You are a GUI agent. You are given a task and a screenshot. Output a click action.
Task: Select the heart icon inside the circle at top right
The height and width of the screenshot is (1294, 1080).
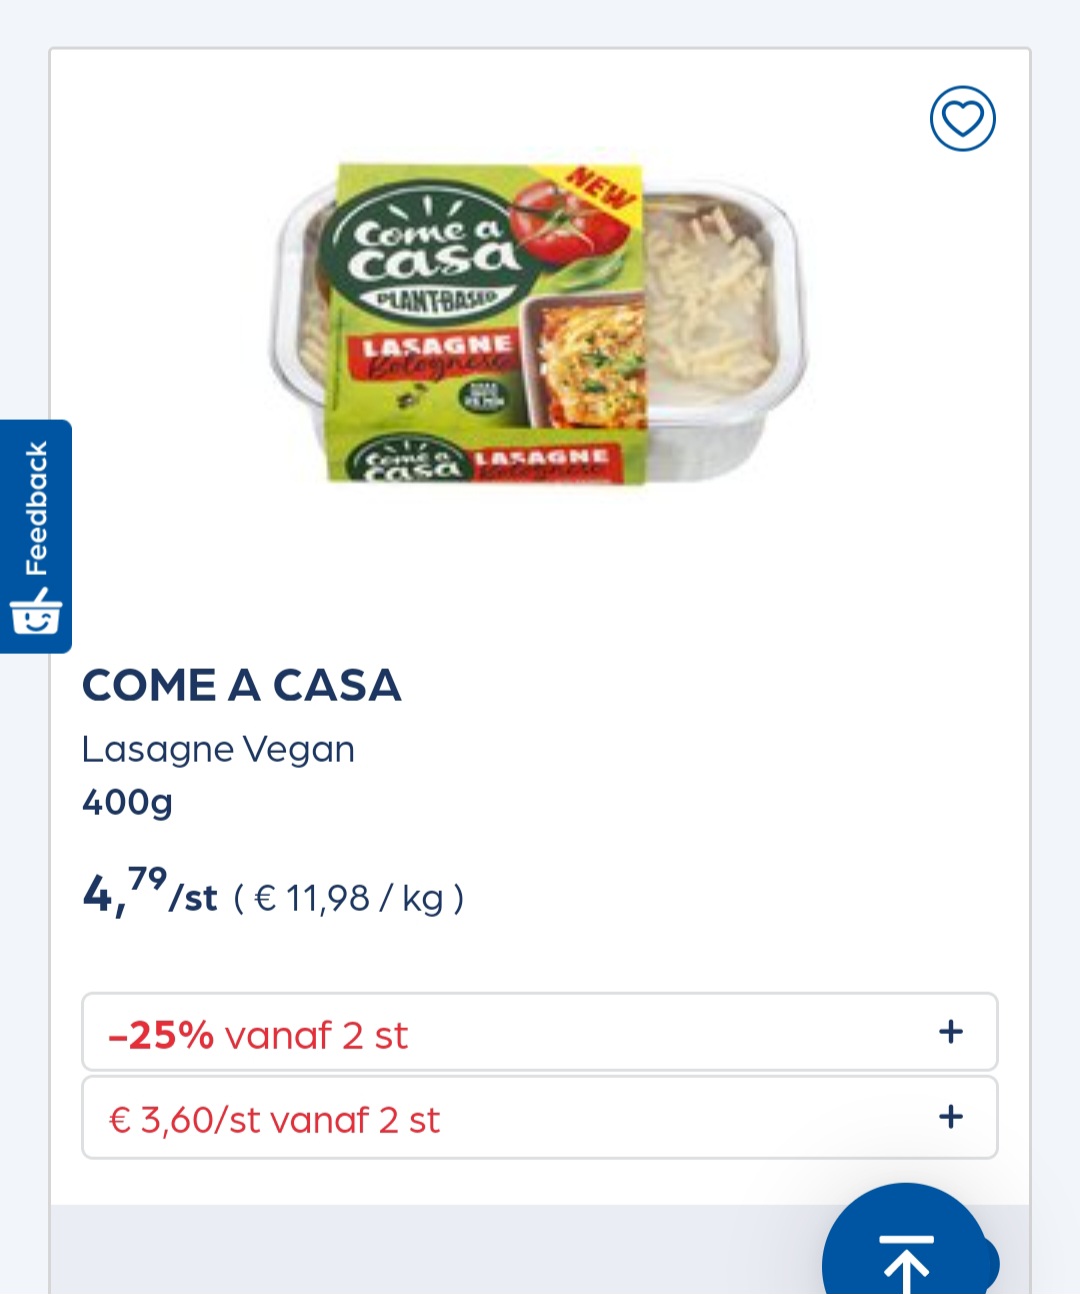[x=961, y=117]
